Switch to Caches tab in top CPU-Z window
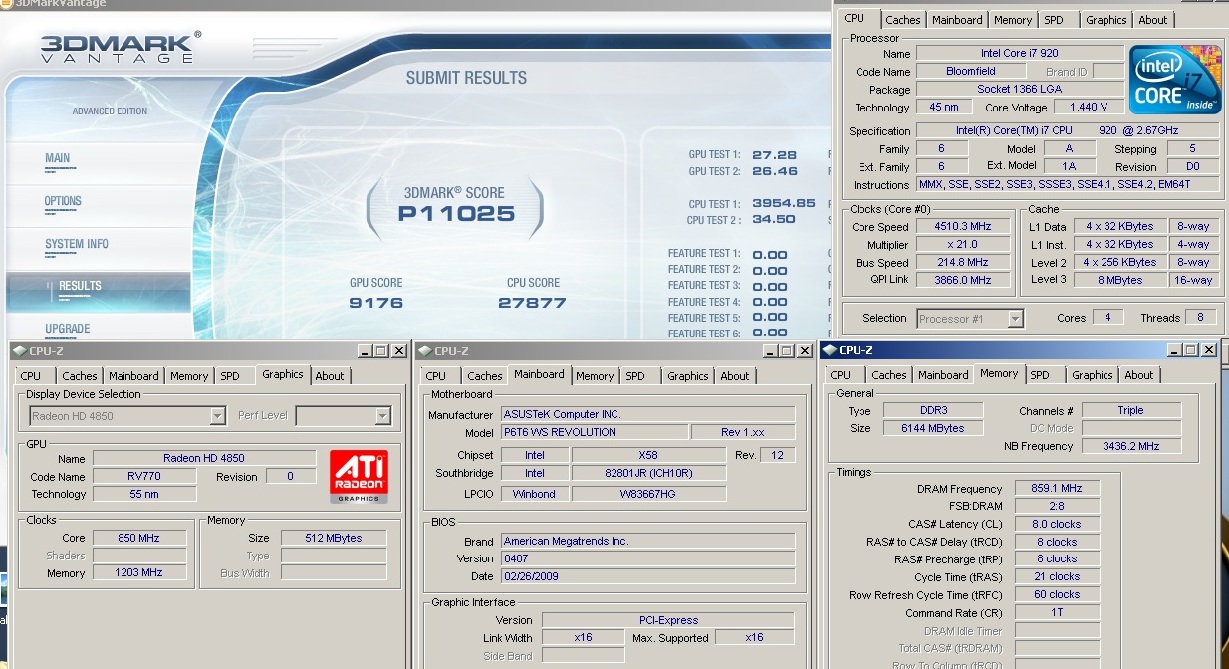Image resolution: width=1229 pixels, height=669 pixels. (x=902, y=20)
